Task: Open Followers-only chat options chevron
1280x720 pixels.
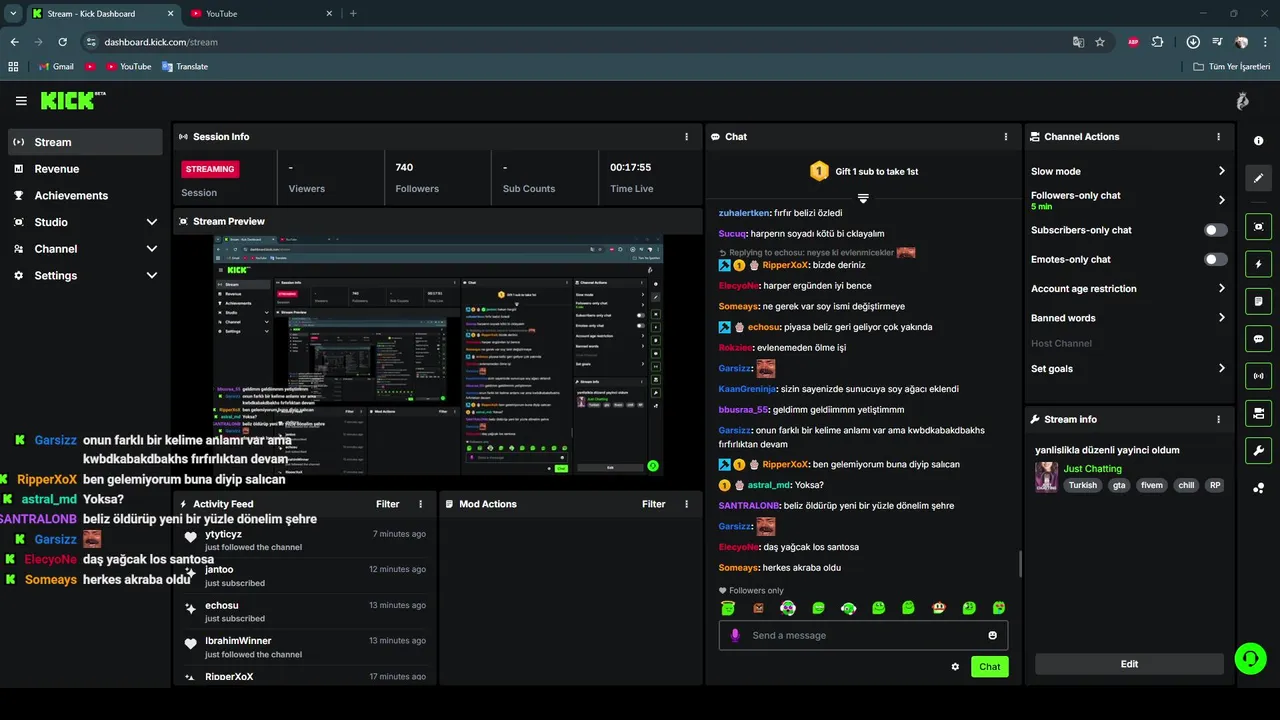Action: (1221, 200)
